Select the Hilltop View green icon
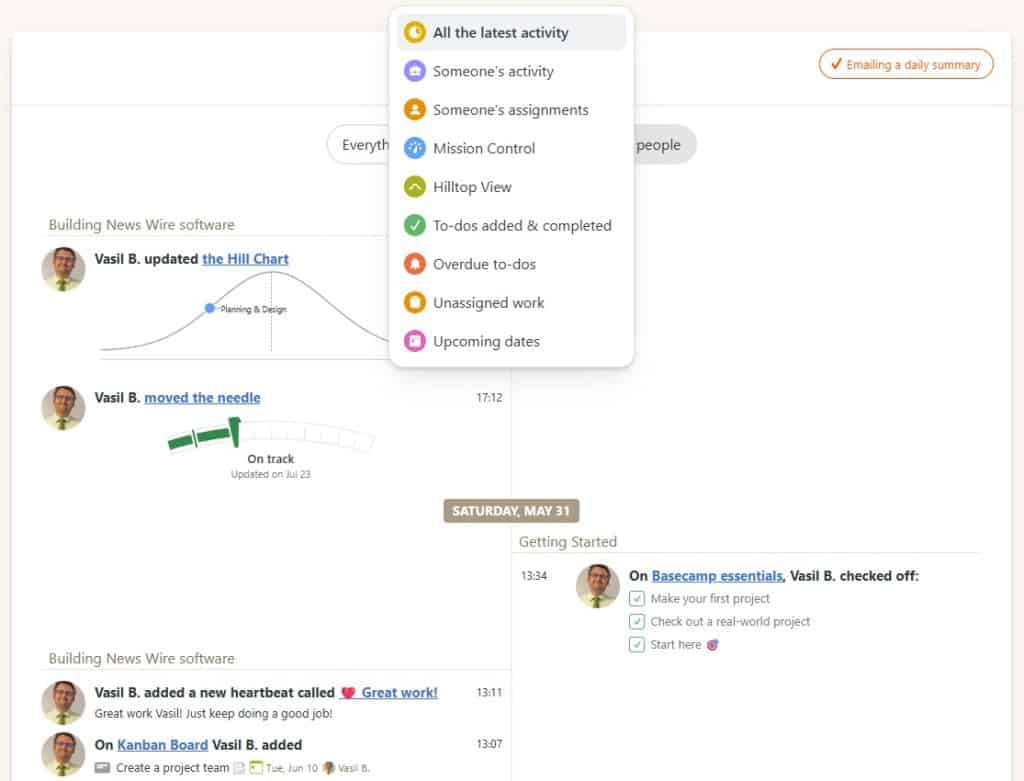Viewport: 1024px width, 781px height. [x=414, y=187]
